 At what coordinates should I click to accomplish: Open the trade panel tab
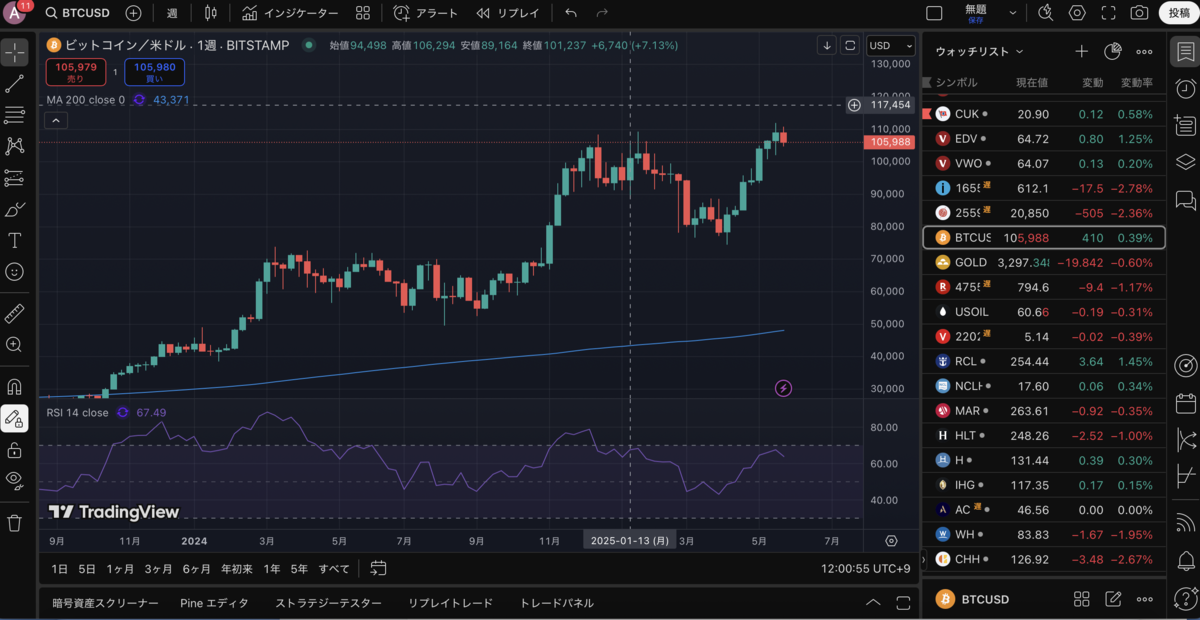point(556,603)
